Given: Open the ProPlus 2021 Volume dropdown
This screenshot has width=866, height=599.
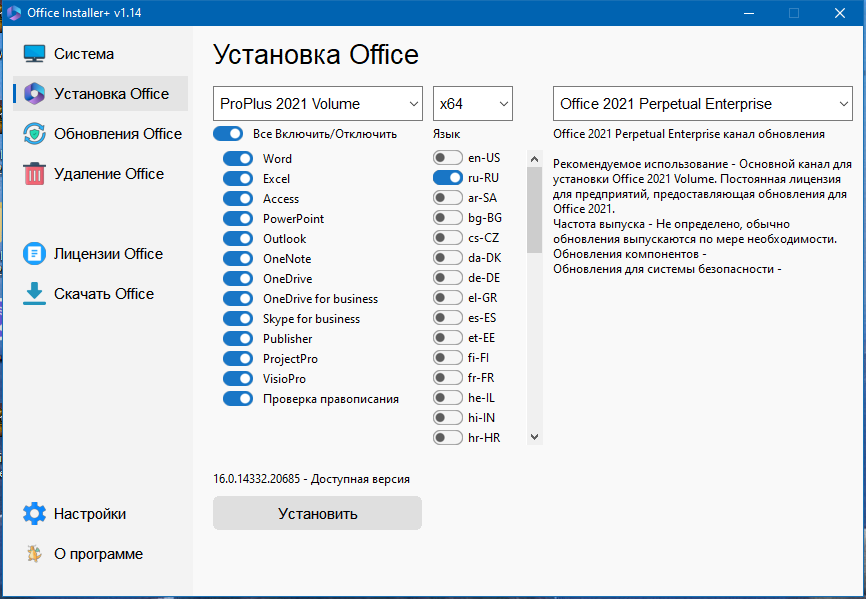Looking at the screenshot, I should point(318,103).
